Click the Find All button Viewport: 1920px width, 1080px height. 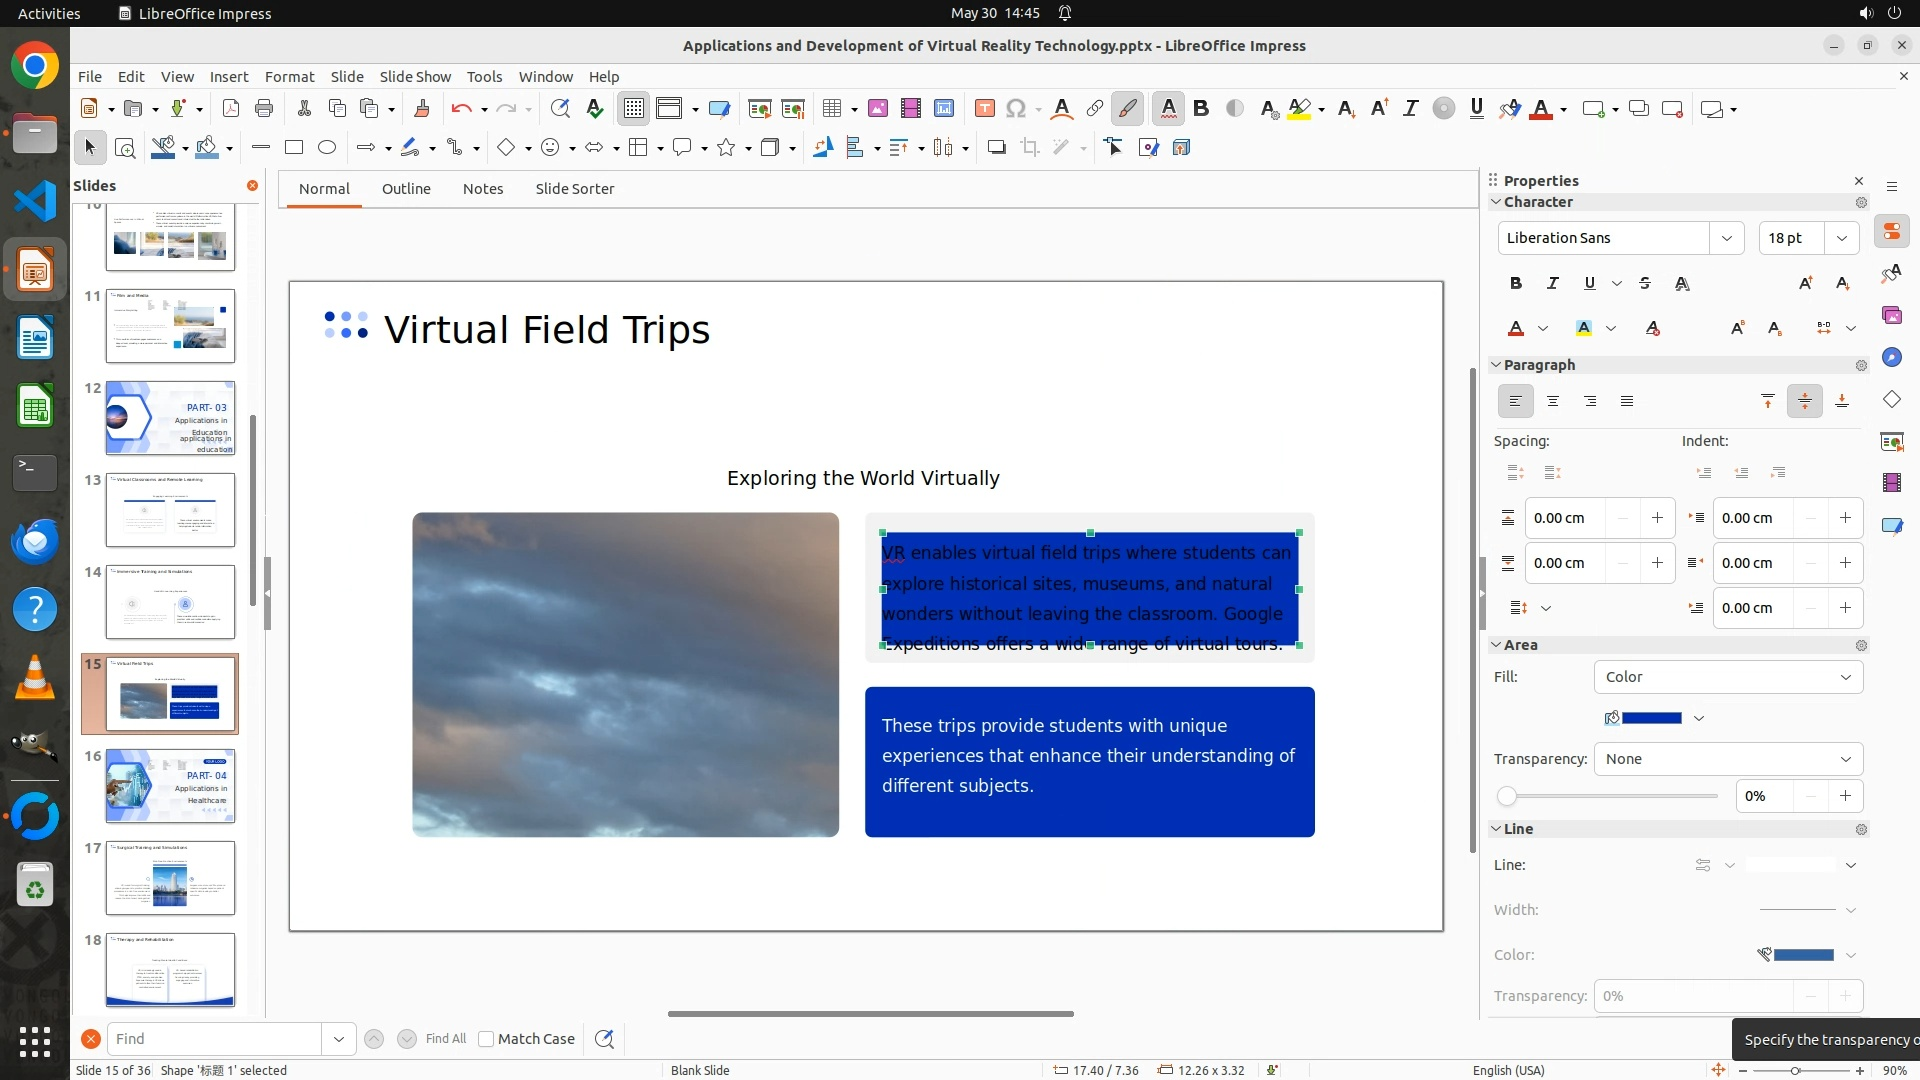(445, 1039)
